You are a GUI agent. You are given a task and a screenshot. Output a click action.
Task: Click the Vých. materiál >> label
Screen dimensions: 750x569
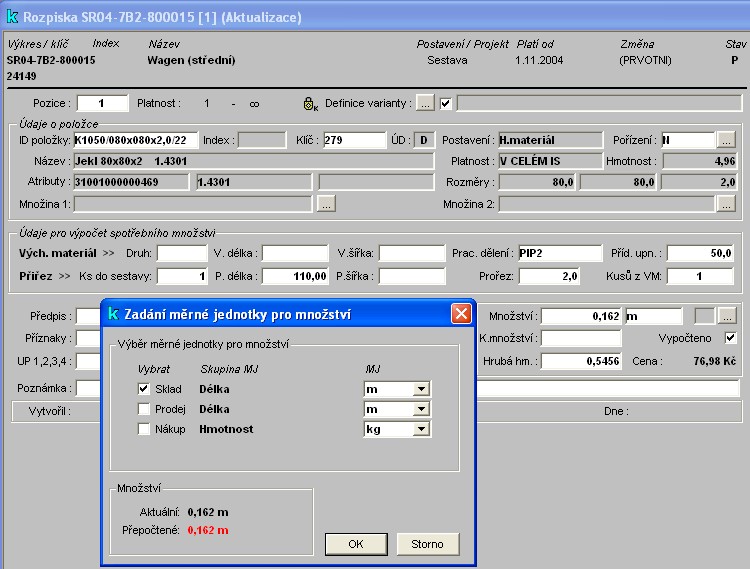click(66, 253)
